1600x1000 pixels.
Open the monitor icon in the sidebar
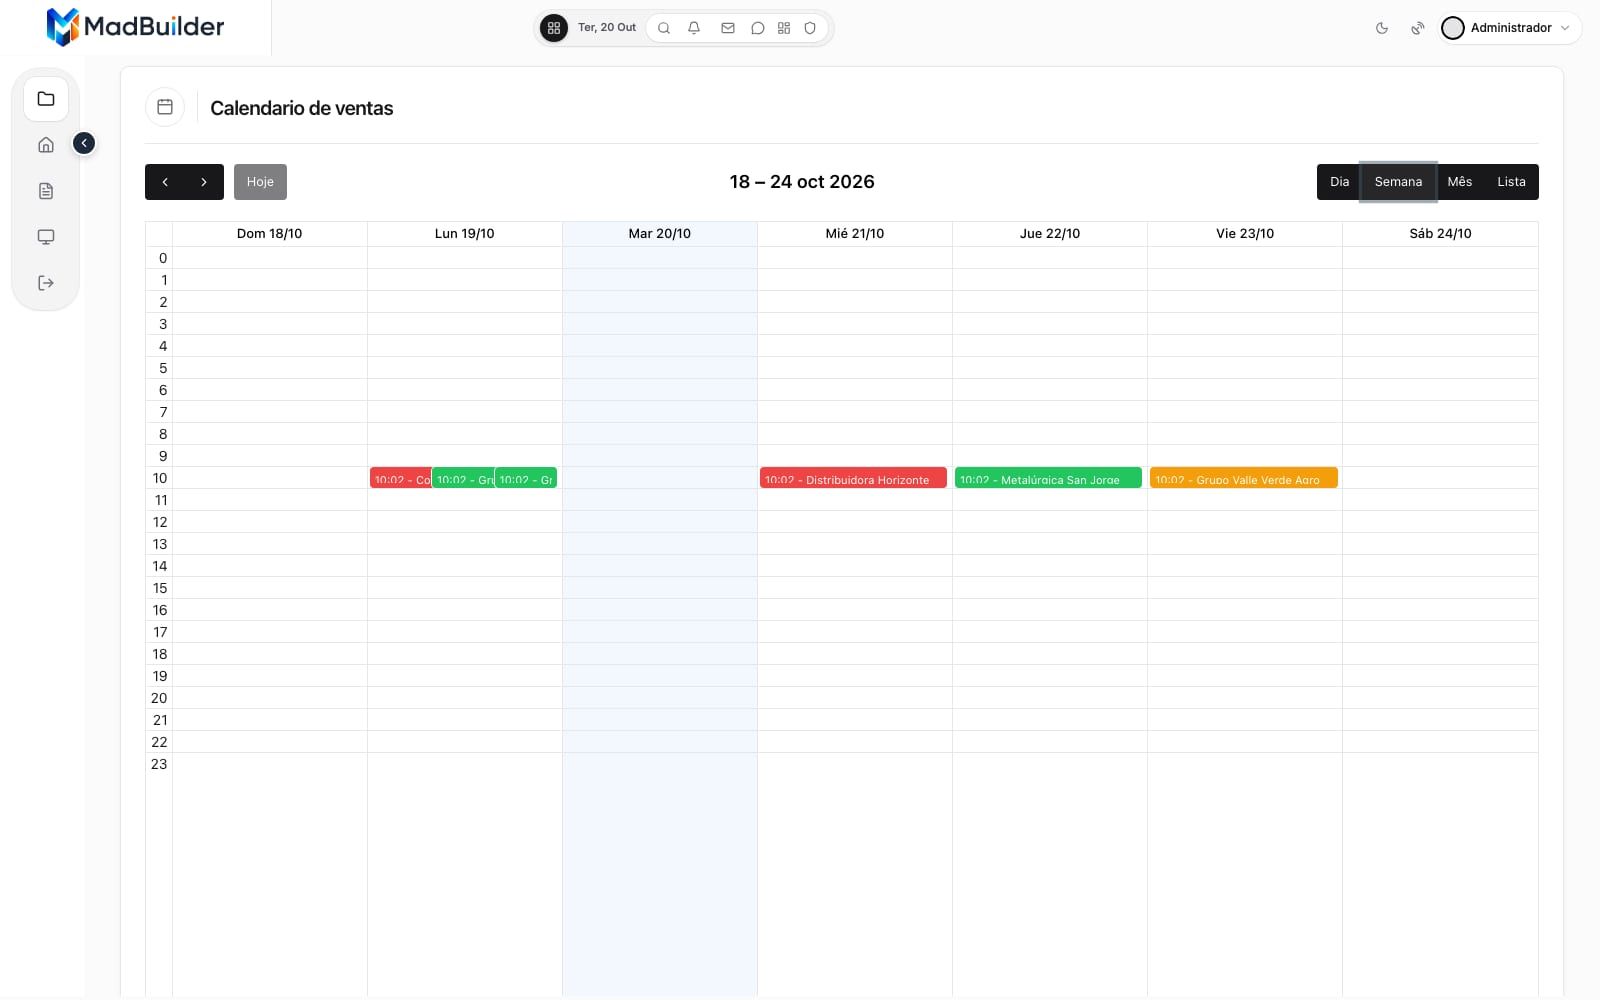click(46, 237)
